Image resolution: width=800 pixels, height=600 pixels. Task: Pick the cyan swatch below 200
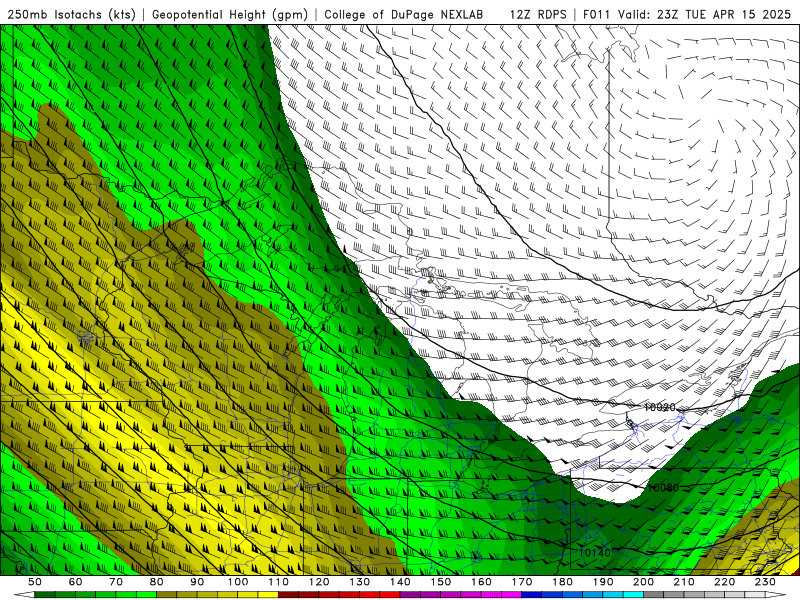tap(633, 595)
